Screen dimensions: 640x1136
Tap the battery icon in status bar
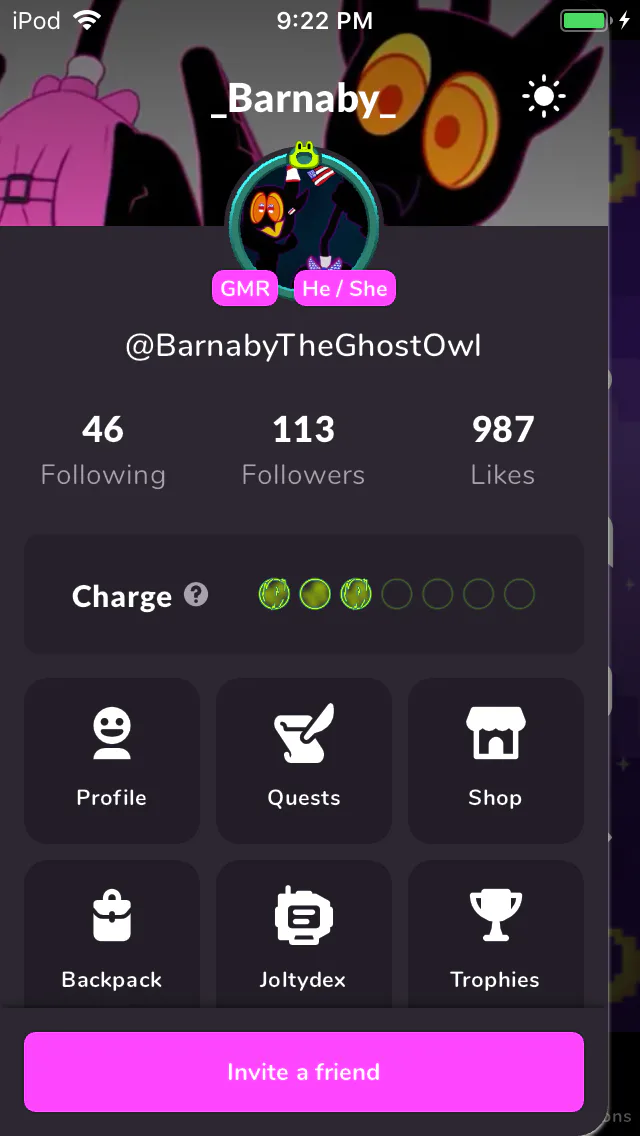pos(585,20)
